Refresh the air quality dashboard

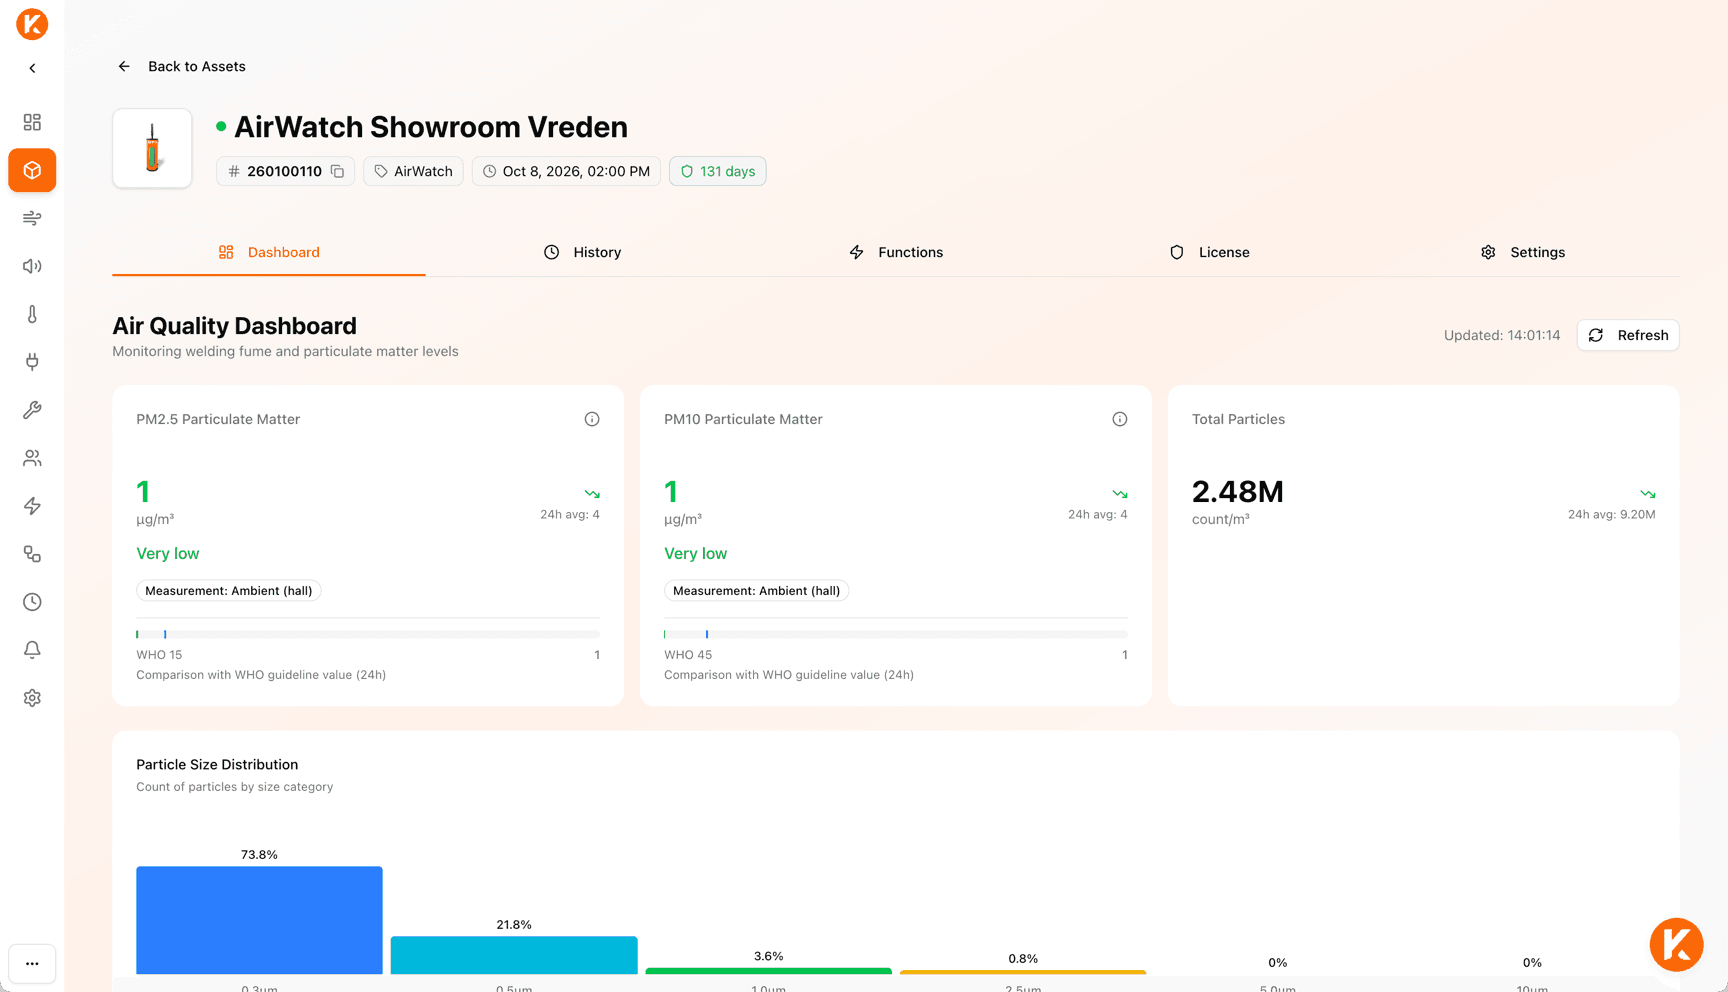coord(1628,335)
